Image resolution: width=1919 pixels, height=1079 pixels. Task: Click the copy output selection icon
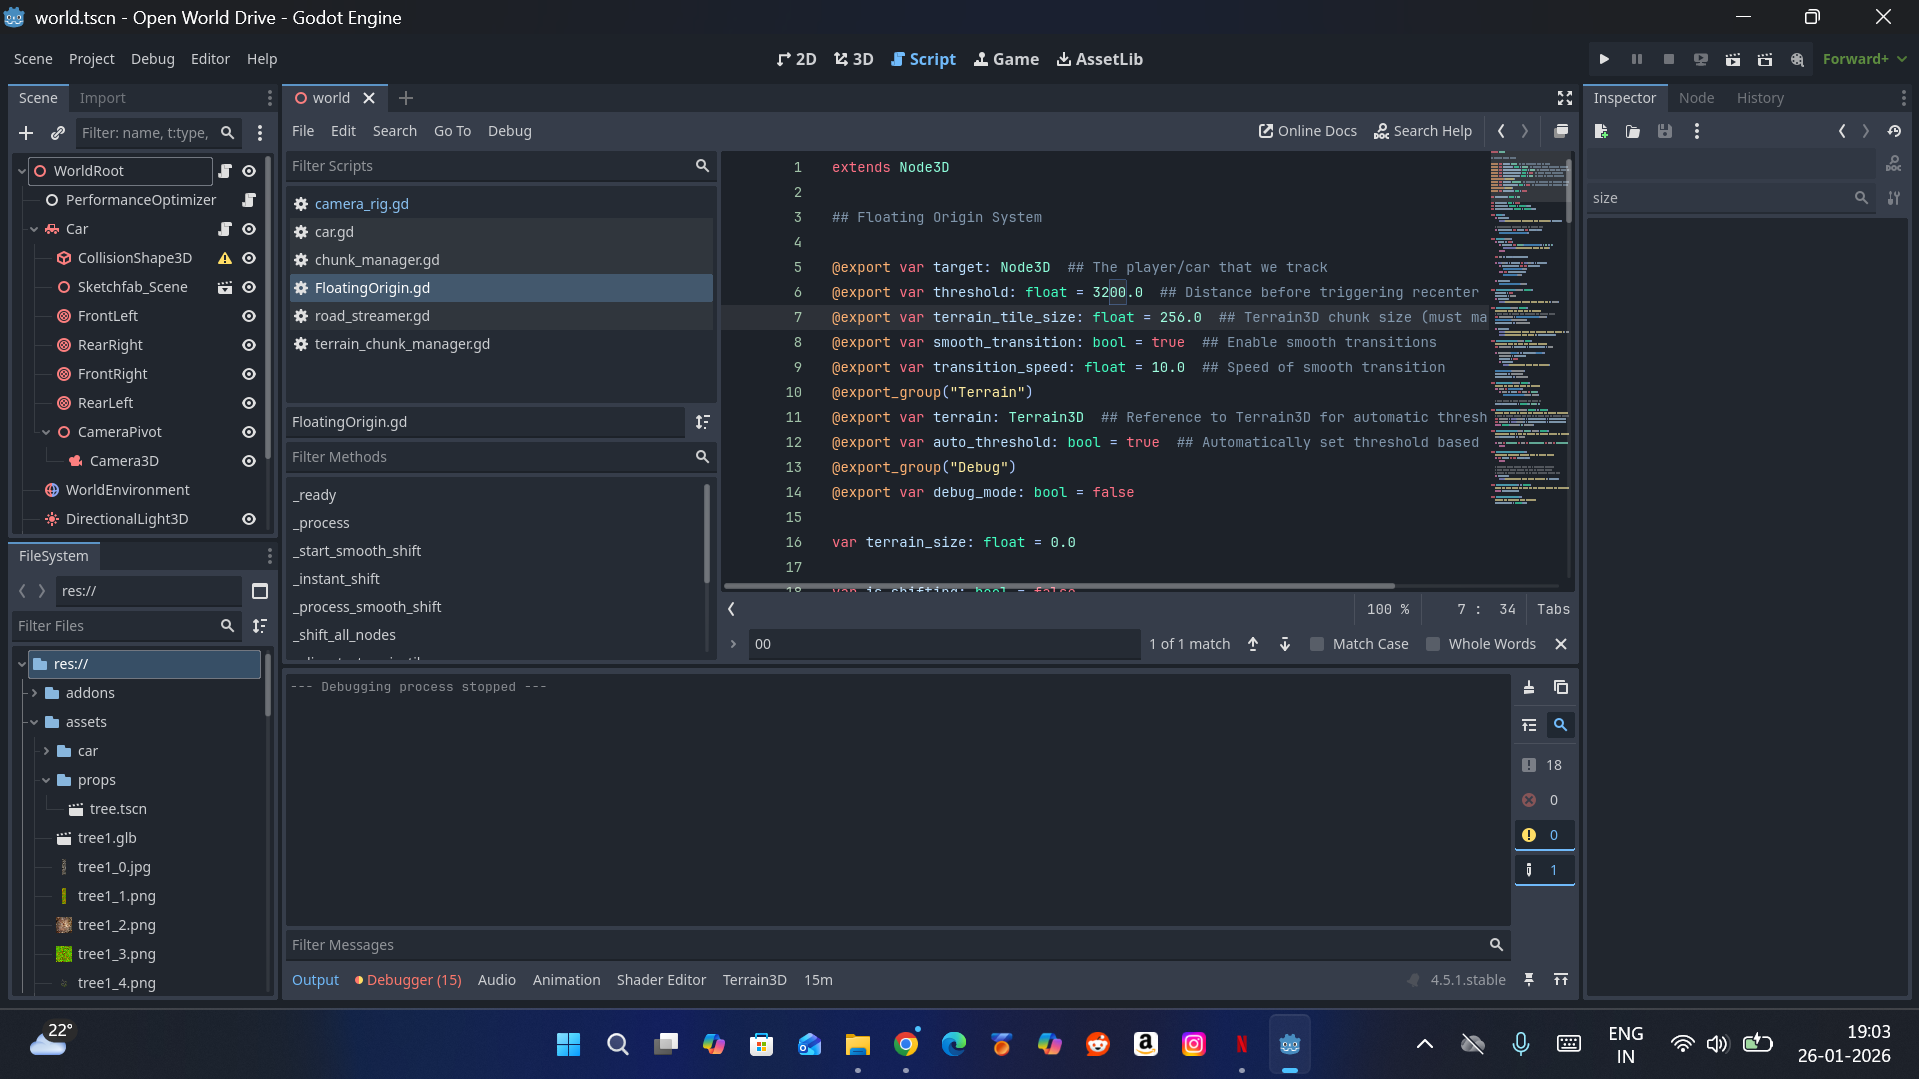point(1561,687)
